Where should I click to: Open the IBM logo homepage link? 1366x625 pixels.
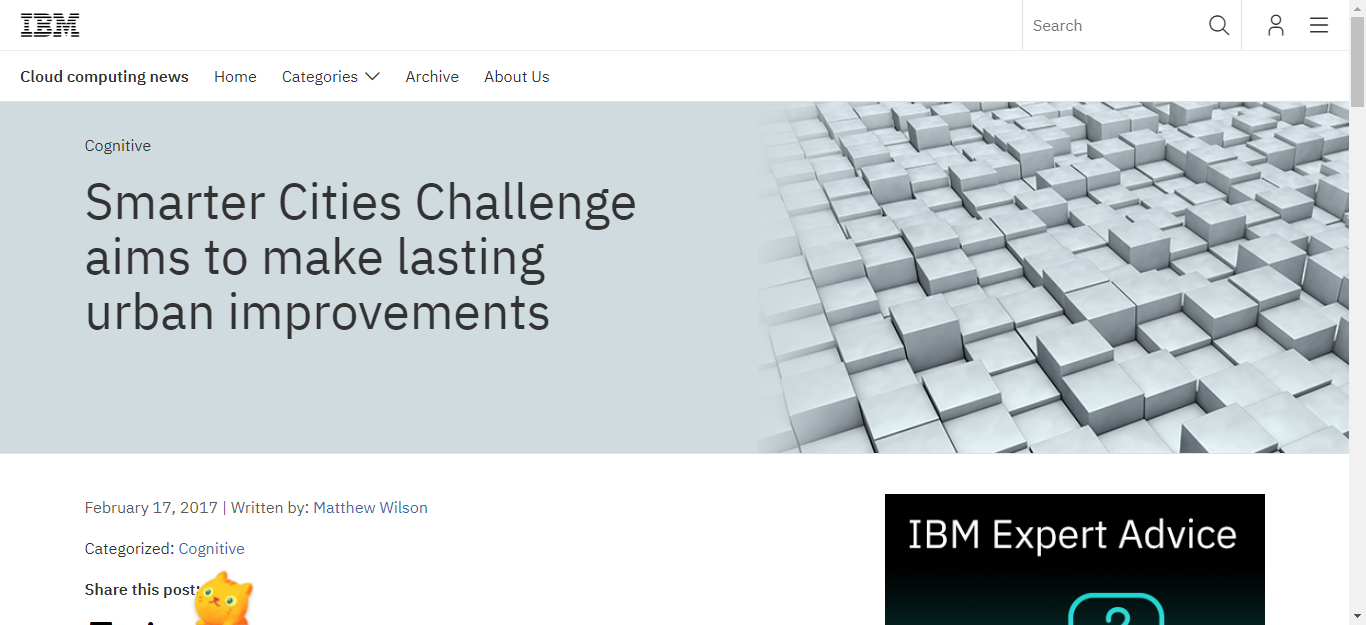50,25
